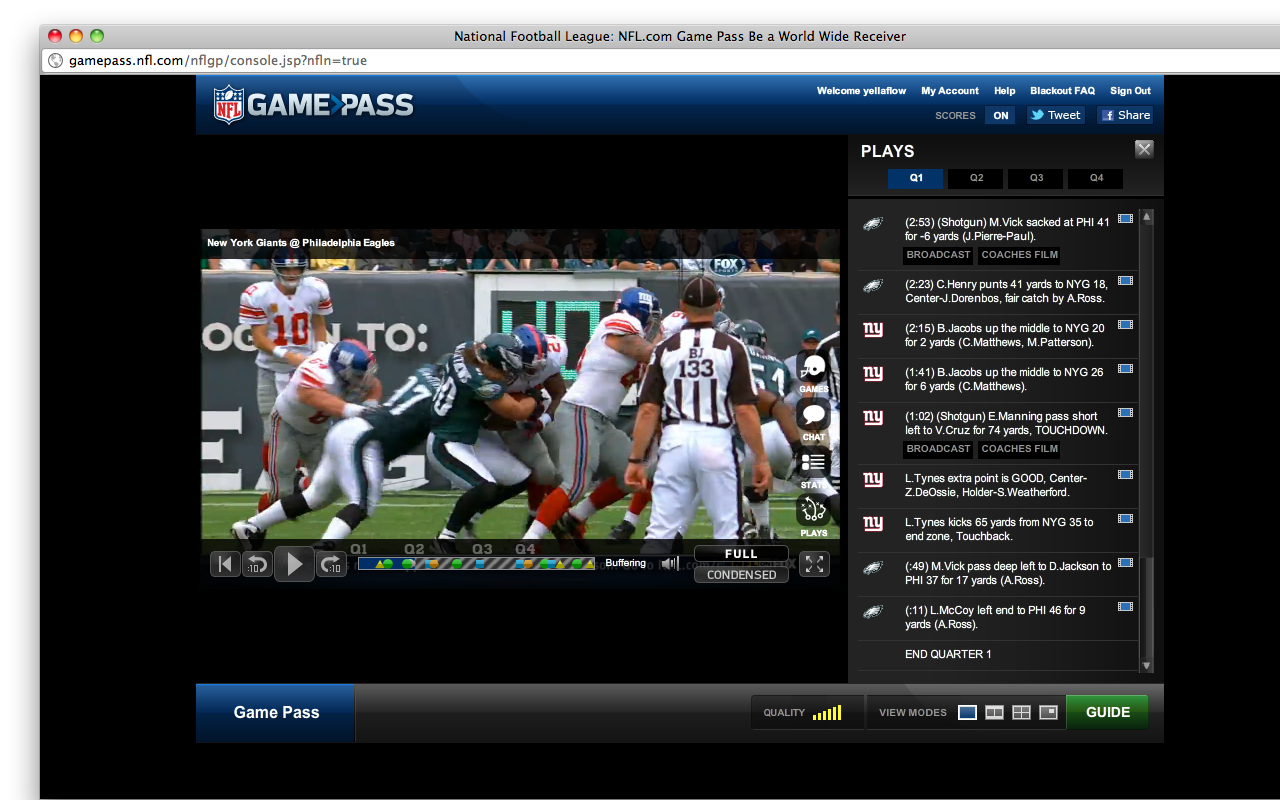Select M.Vick pass deep left play

[x=998, y=574]
